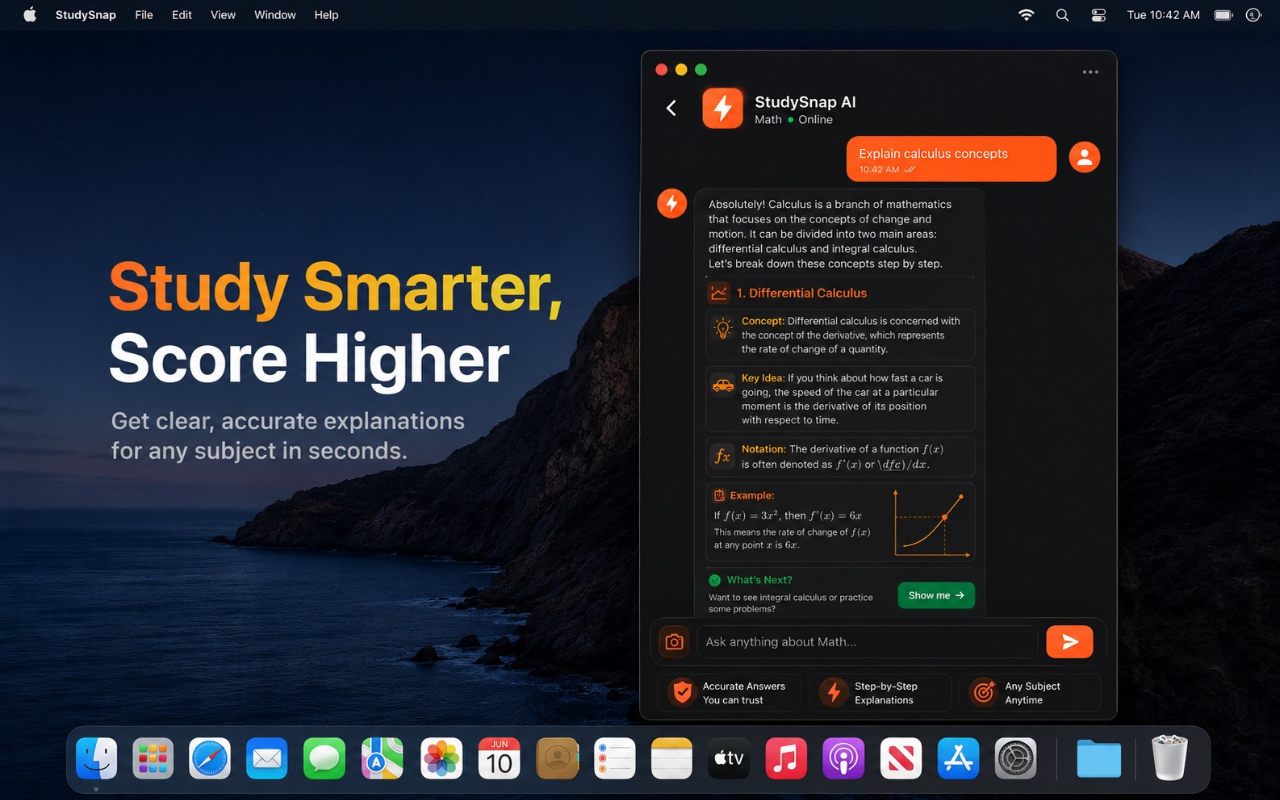Open Notes from the Dock

(x=671, y=758)
